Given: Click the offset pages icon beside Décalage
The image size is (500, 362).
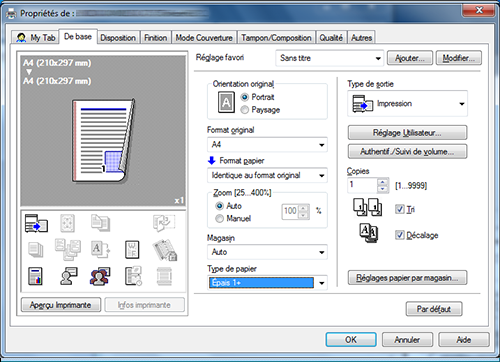Looking at the screenshot, I should (368, 233).
